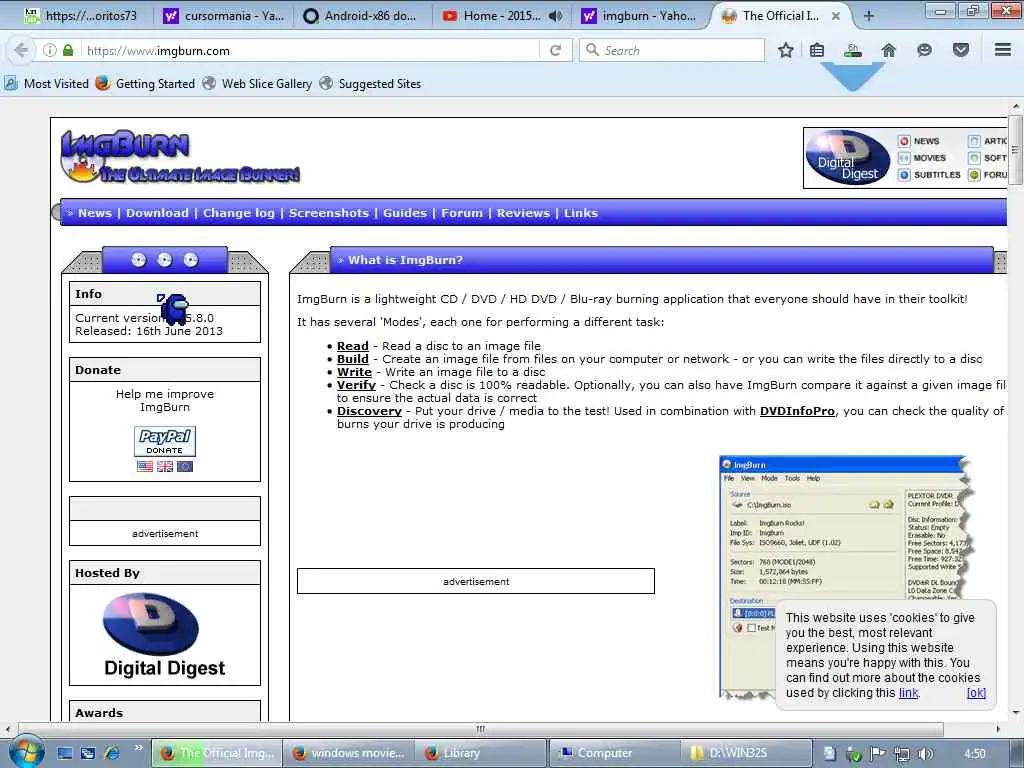Open the Reviews menu item

click(524, 213)
